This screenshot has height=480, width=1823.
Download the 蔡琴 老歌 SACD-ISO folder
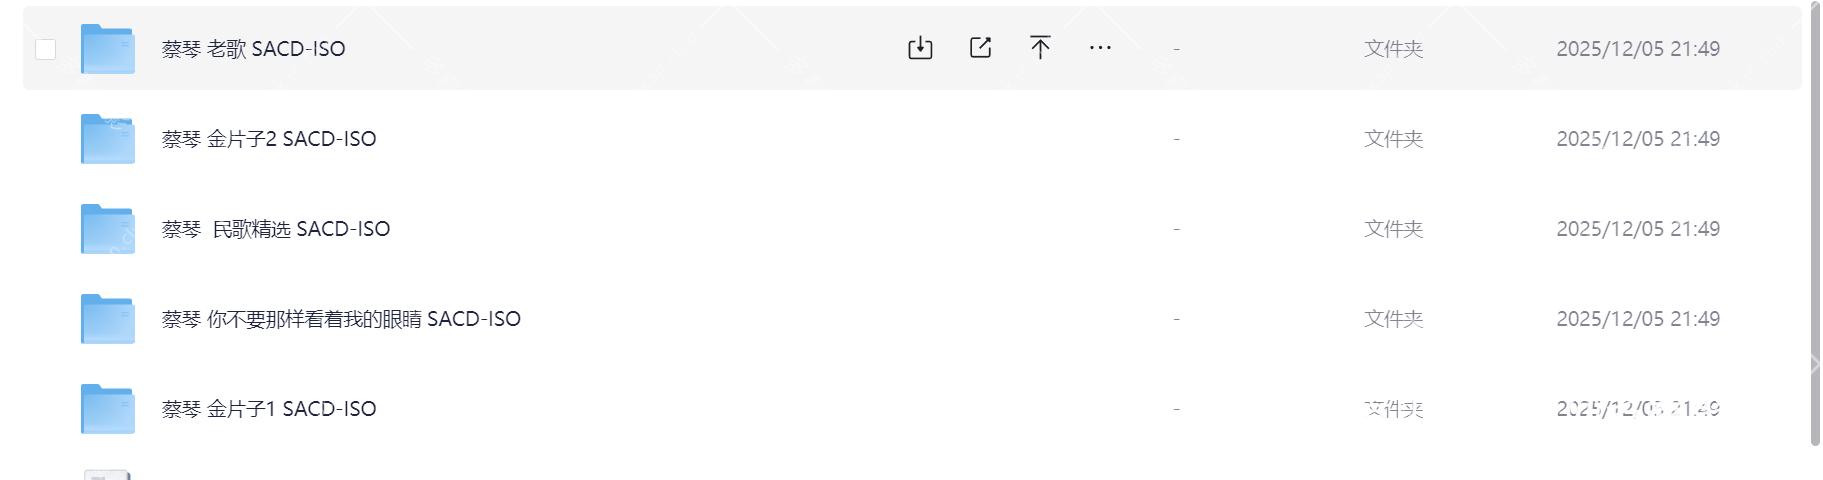[x=920, y=48]
